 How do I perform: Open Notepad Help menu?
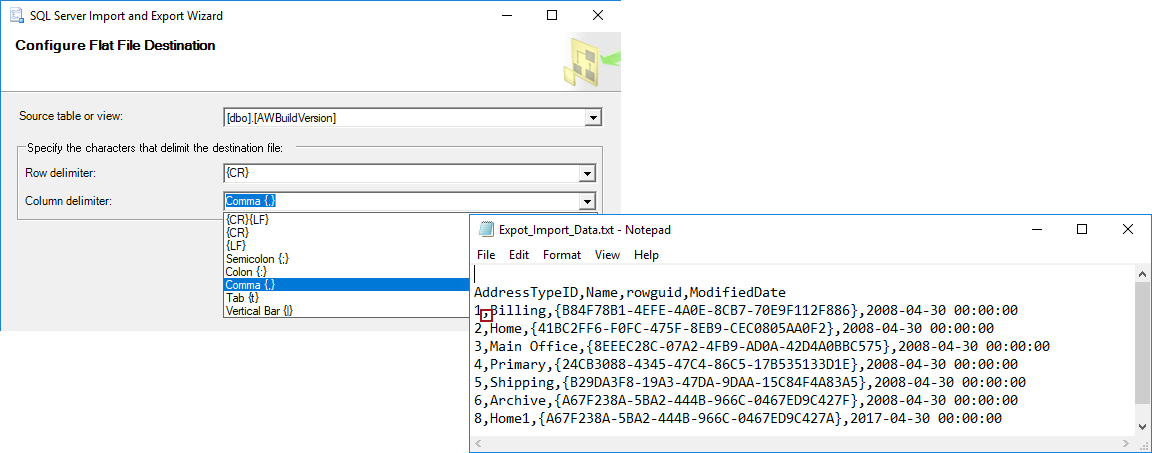647,255
